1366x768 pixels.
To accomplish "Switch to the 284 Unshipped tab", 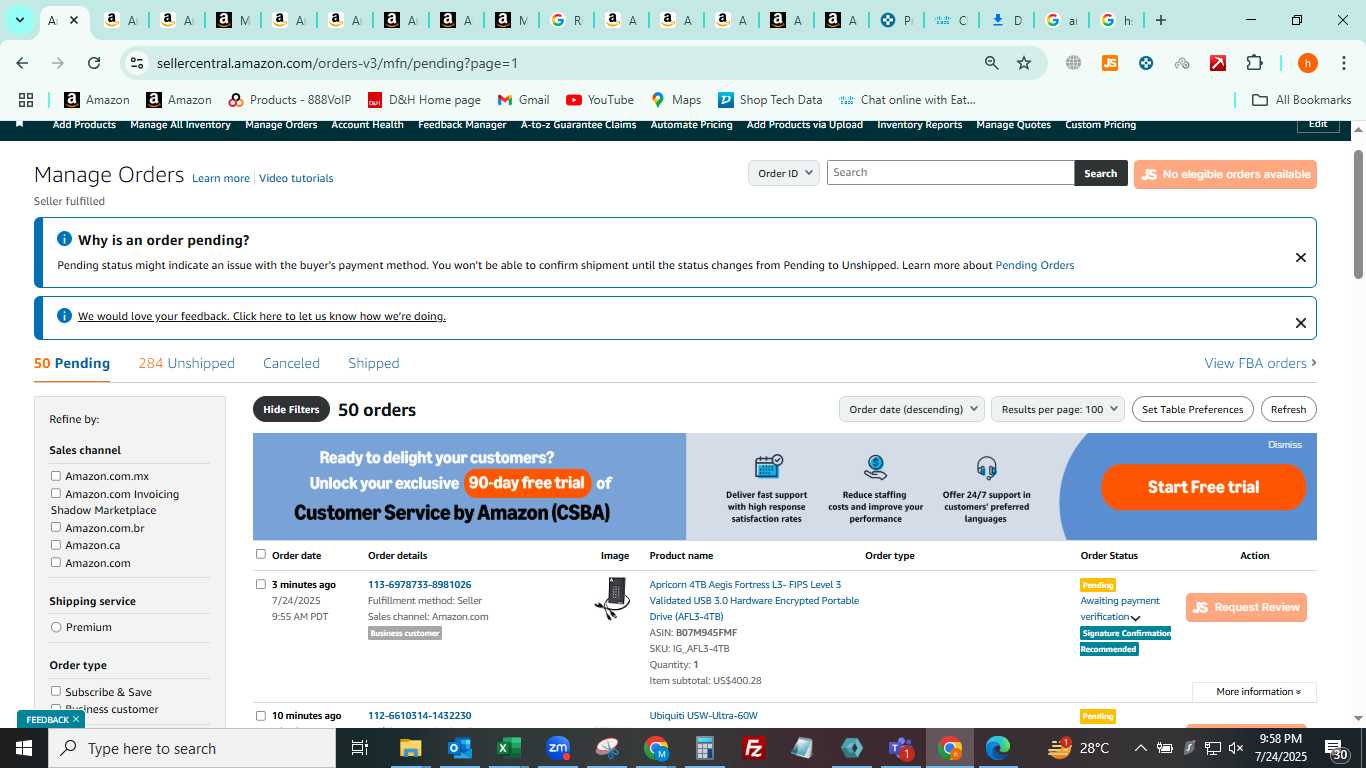I will point(187,363).
